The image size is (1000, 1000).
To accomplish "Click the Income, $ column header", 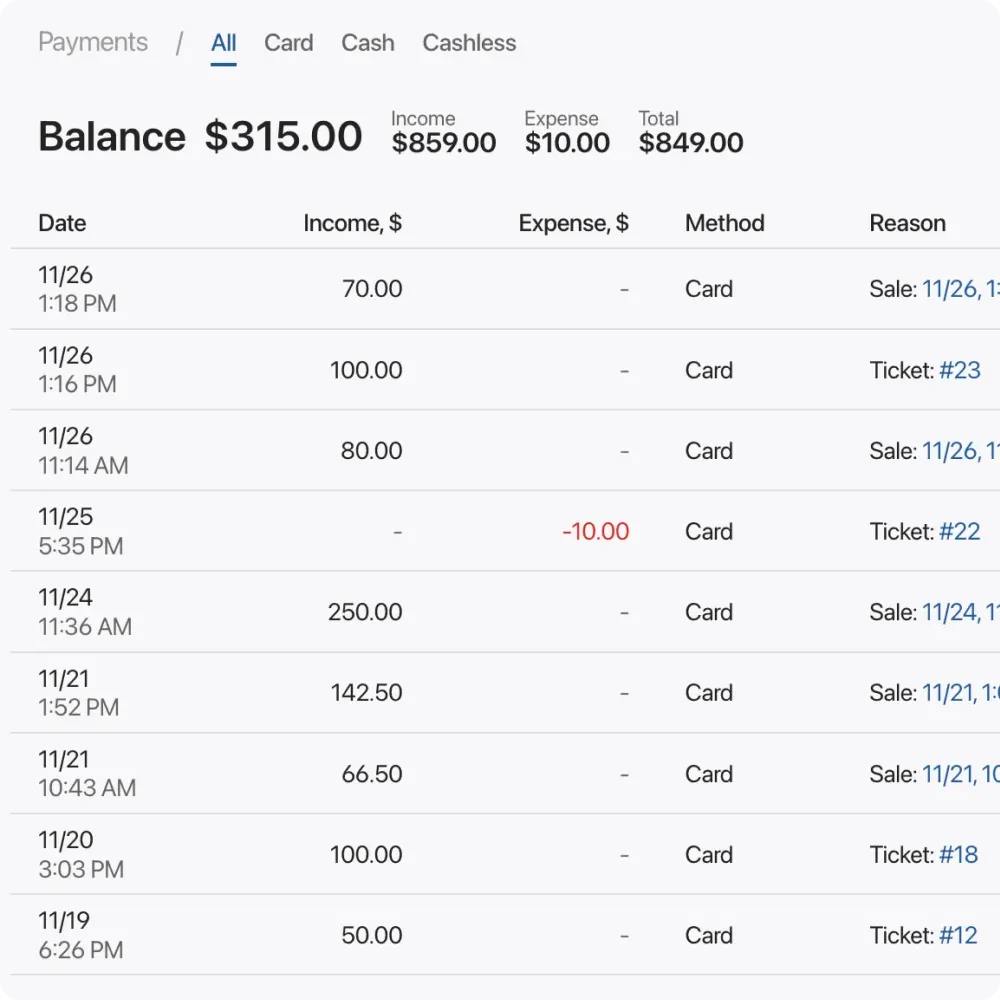I will [x=352, y=223].
